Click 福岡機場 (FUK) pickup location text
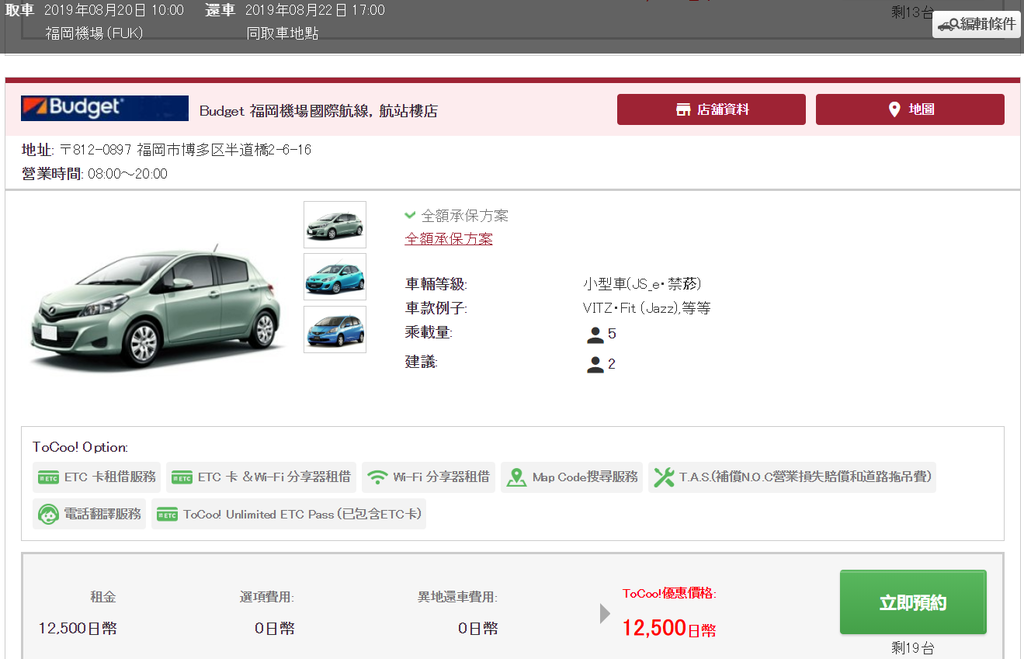 tap(94, 33)
